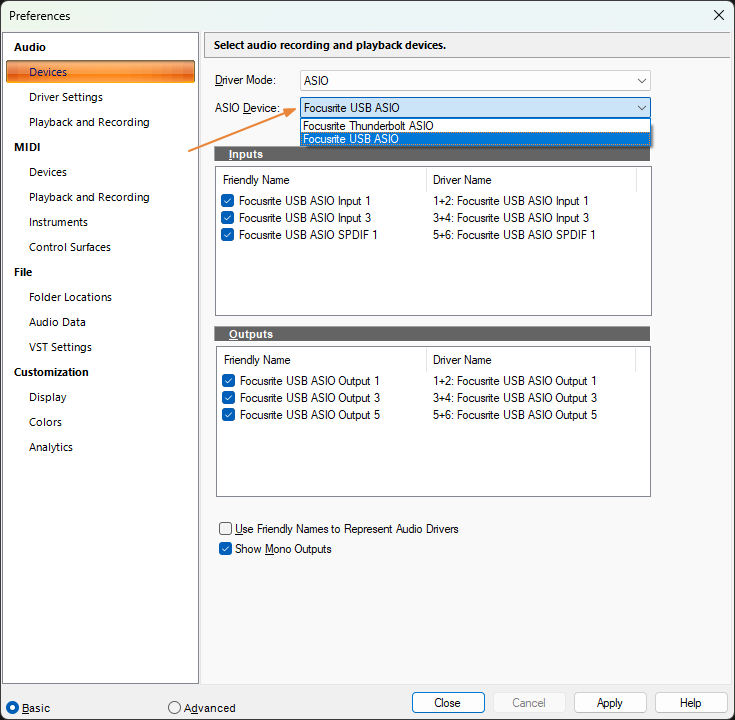Select driver name 3+4: Focusrite USB ASIO Output 3
This screenshot has width=735, height=720.
click(x=515, y=398)
